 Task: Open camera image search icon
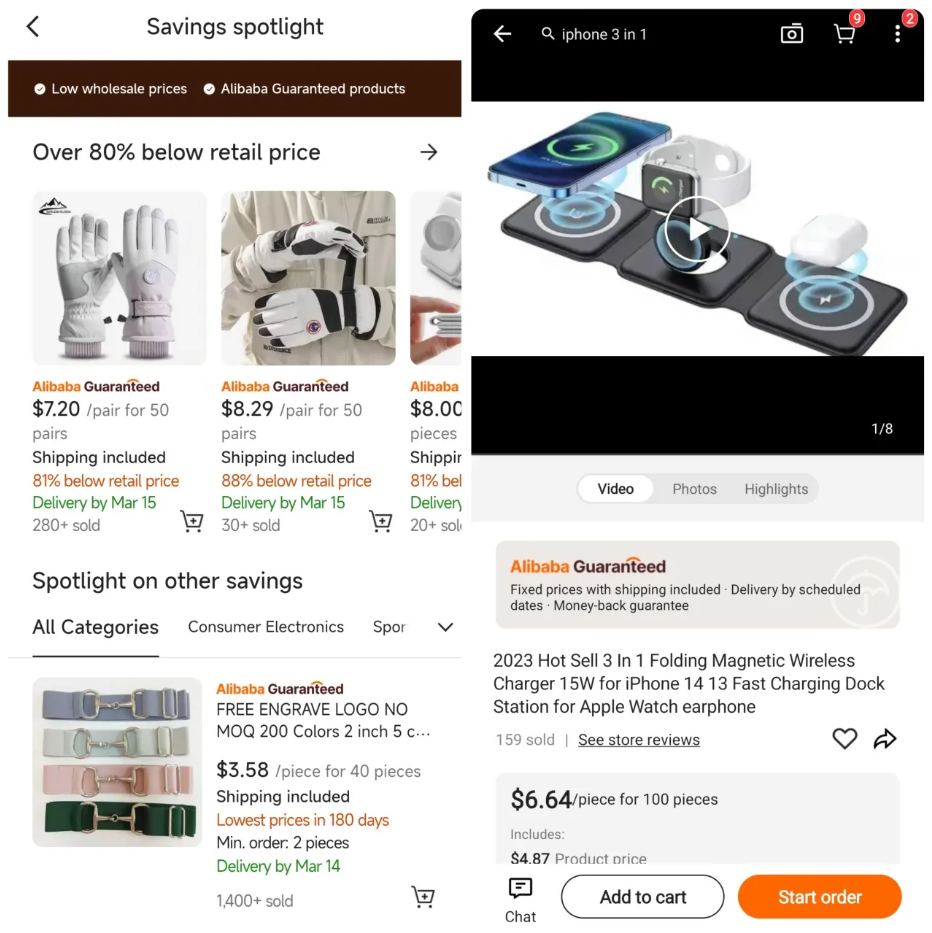[x=792, y=34]
